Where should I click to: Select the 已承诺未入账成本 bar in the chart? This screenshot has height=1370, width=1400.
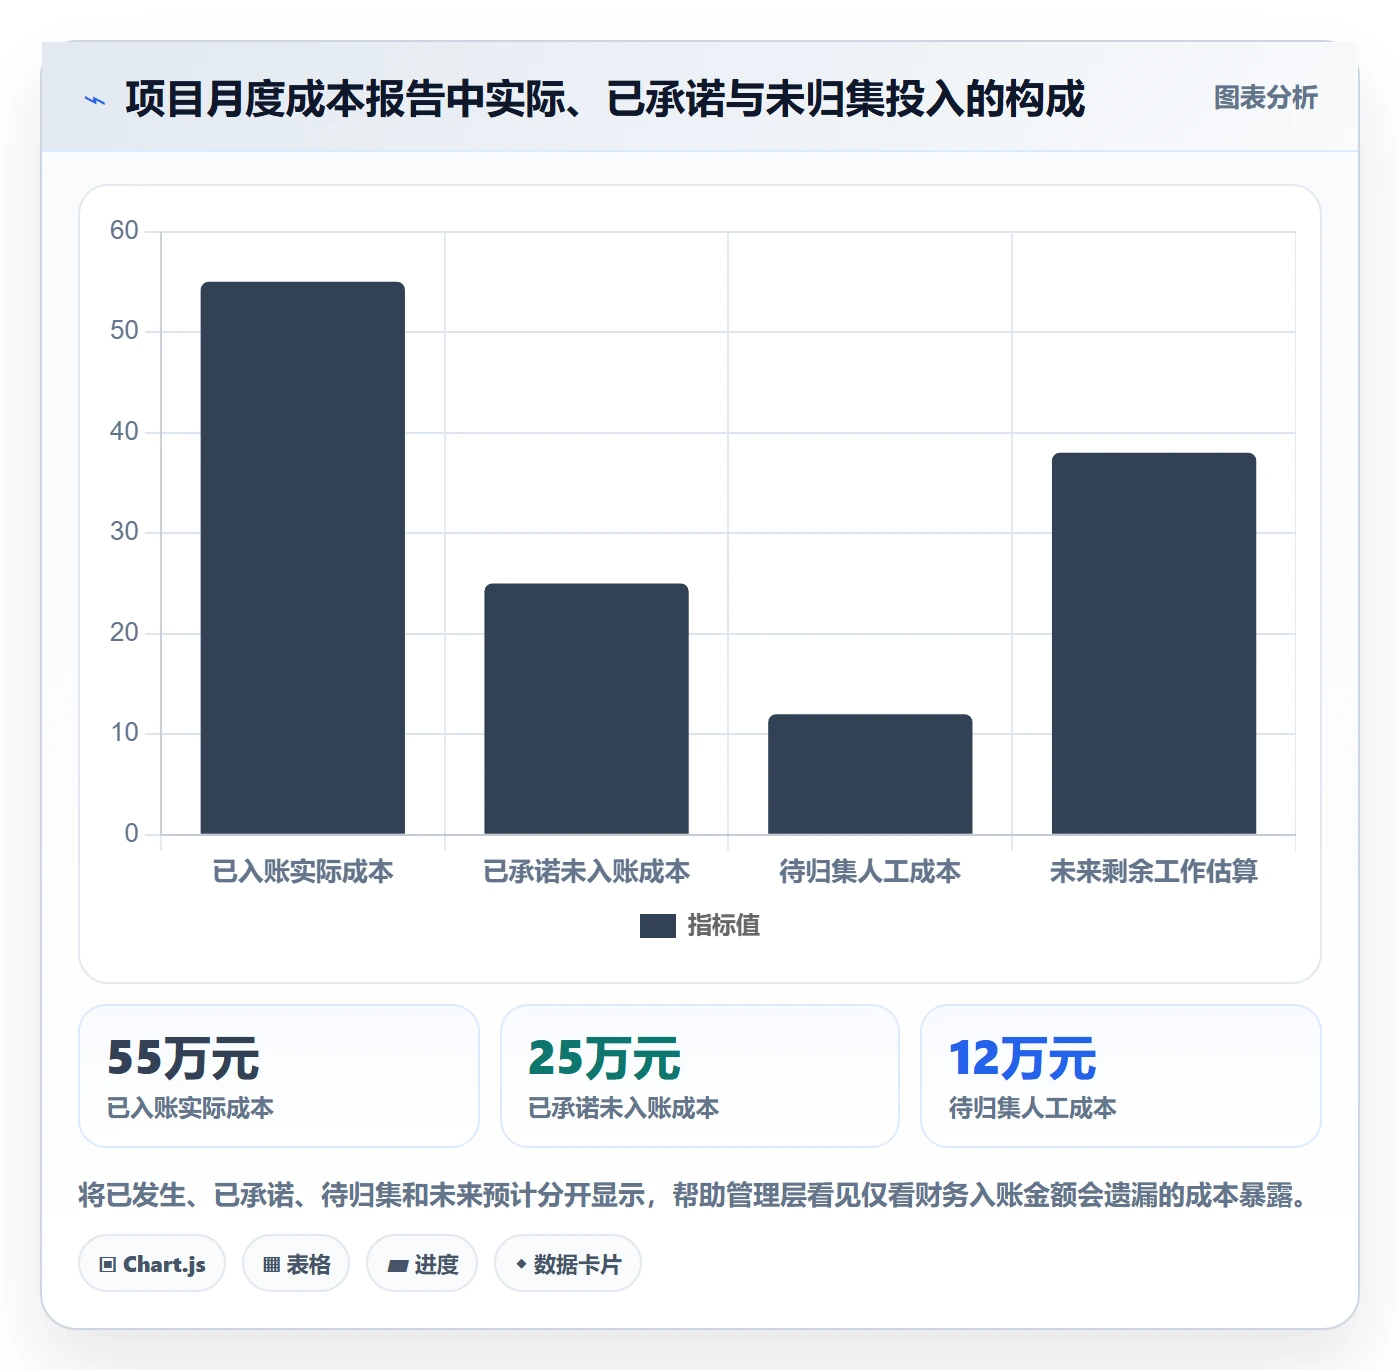(587, 709)
